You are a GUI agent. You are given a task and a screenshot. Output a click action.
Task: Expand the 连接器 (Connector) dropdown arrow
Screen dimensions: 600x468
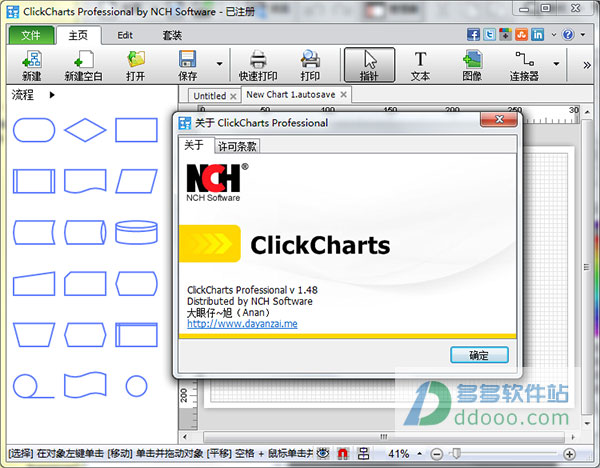pos(556,64)
